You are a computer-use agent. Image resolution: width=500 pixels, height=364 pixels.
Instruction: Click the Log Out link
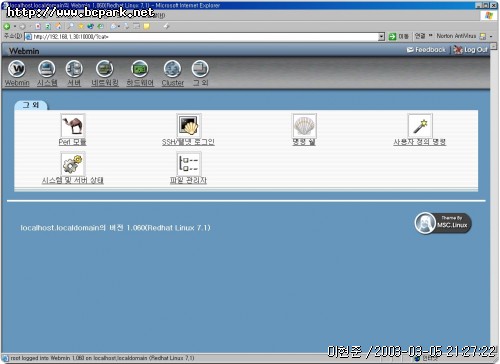pyautogui.click(x=471, y=50)
